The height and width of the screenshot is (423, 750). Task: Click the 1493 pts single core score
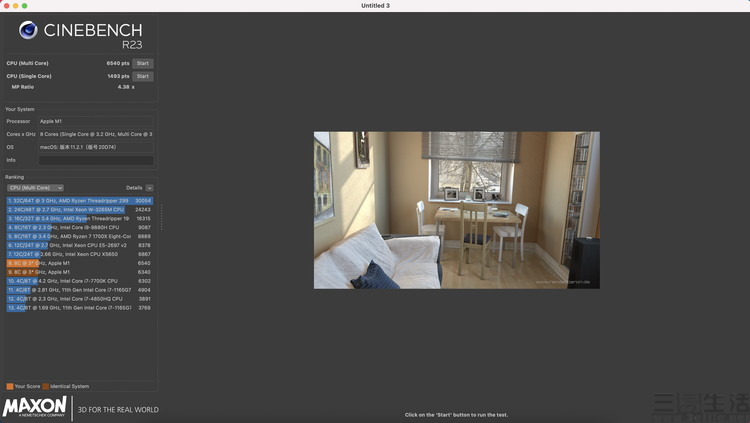click(x=118, y=76)
